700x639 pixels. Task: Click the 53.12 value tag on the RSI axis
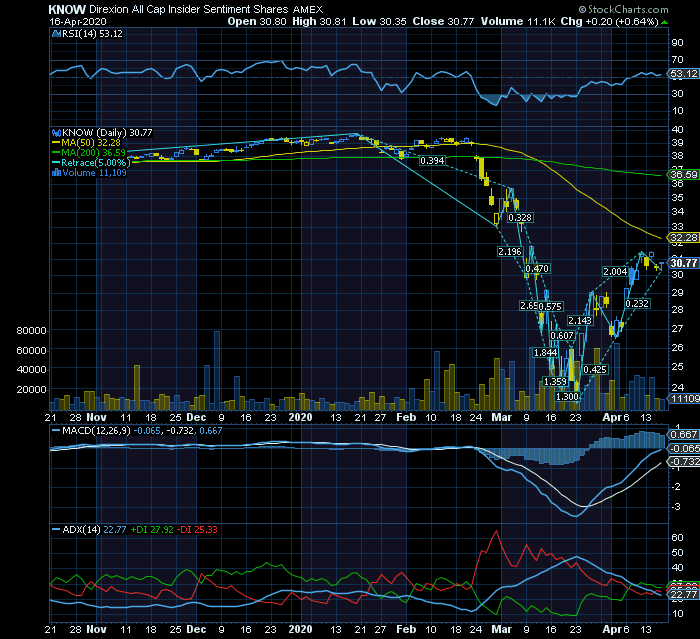coord(683,74)
